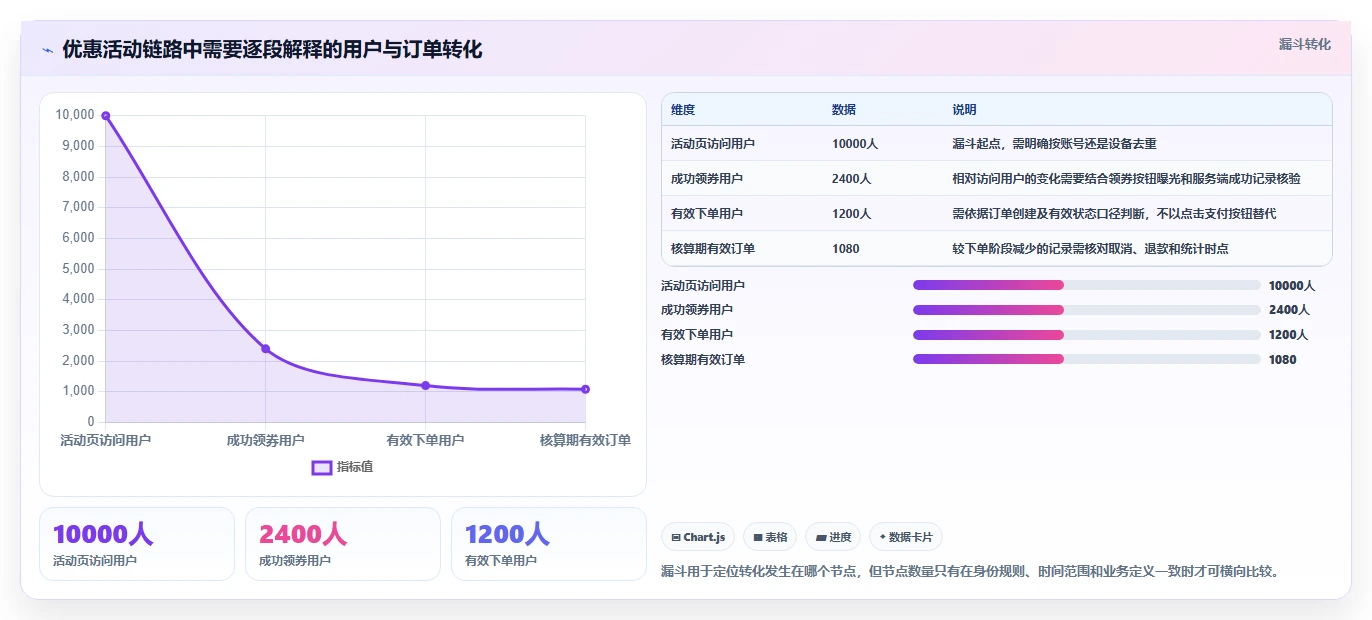Click the 表格 chip

pyautogui.click(x=770, y=537)
